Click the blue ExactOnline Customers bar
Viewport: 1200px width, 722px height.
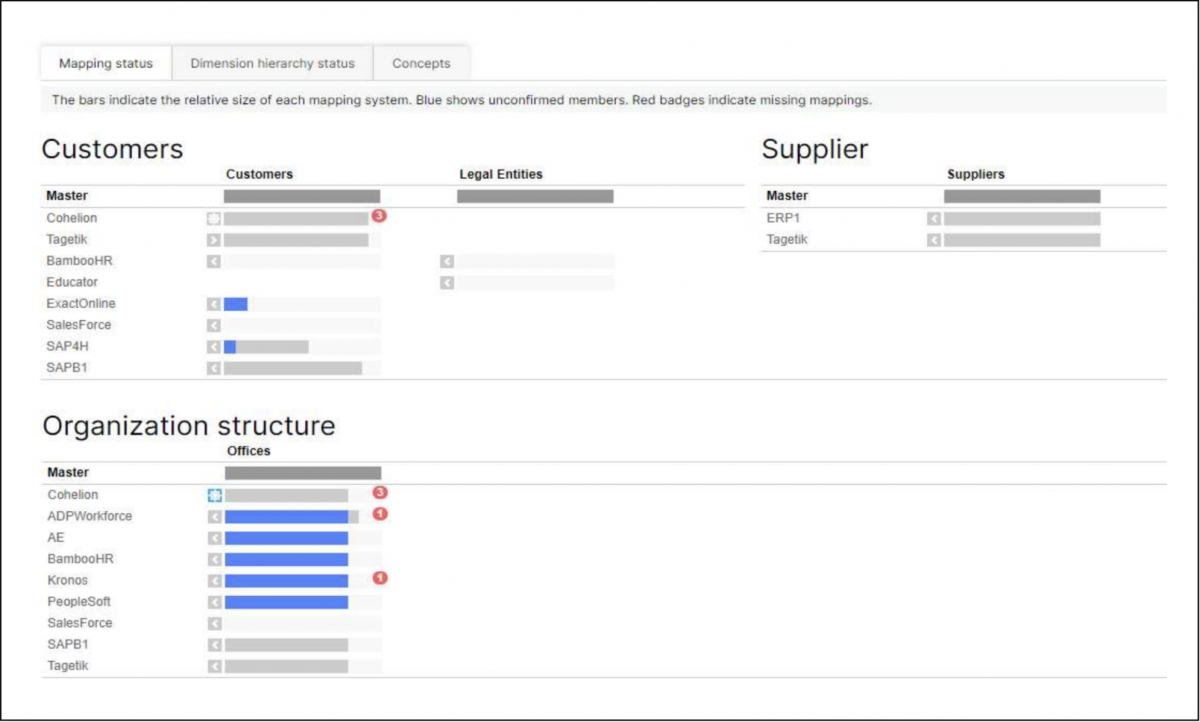[x=236, y=304]
